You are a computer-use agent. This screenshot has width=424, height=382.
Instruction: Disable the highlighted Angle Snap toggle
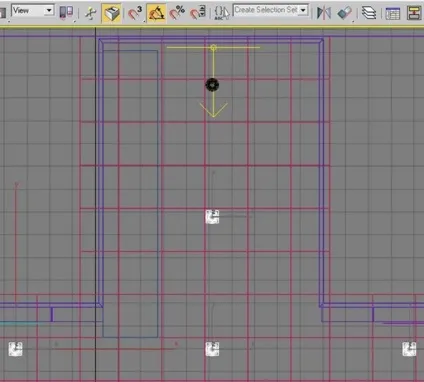[156, 13]
